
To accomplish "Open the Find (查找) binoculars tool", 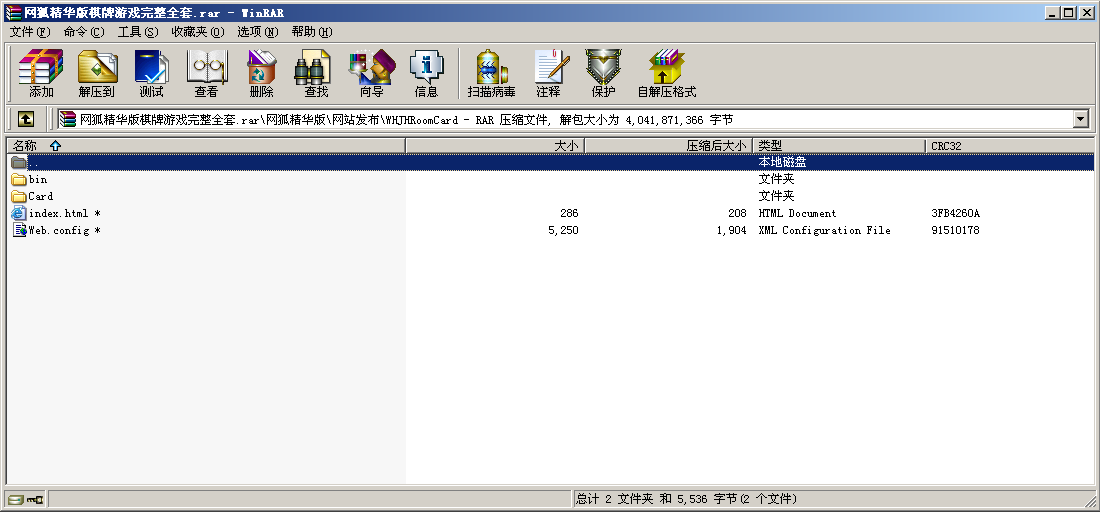I will (316, 73).
